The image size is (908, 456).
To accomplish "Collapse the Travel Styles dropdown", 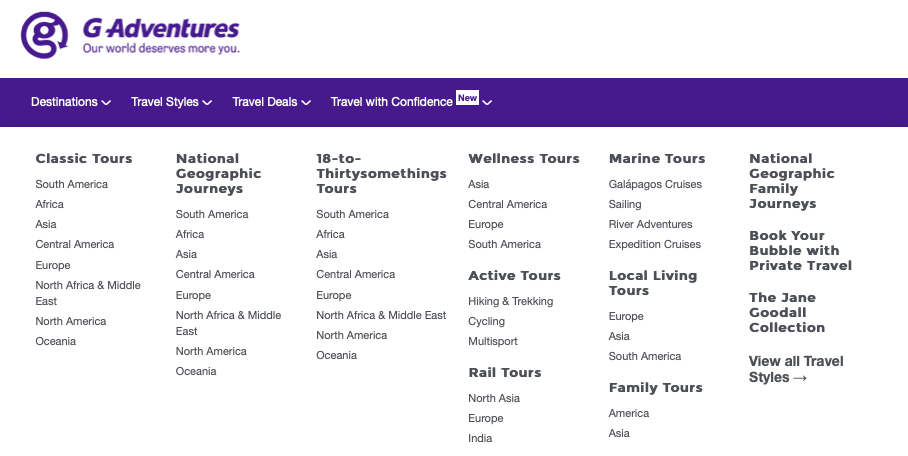I will [x=171, y=102].
